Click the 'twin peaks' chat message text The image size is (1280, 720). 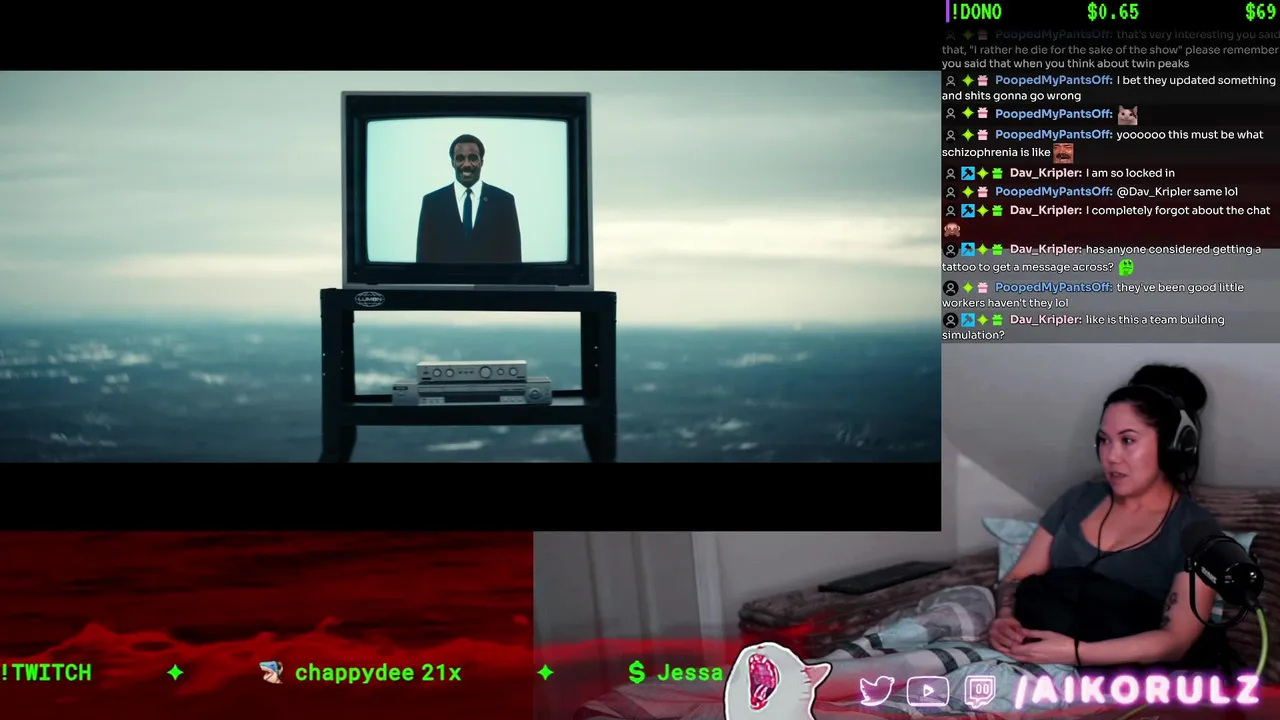(x=1110, y=49)
